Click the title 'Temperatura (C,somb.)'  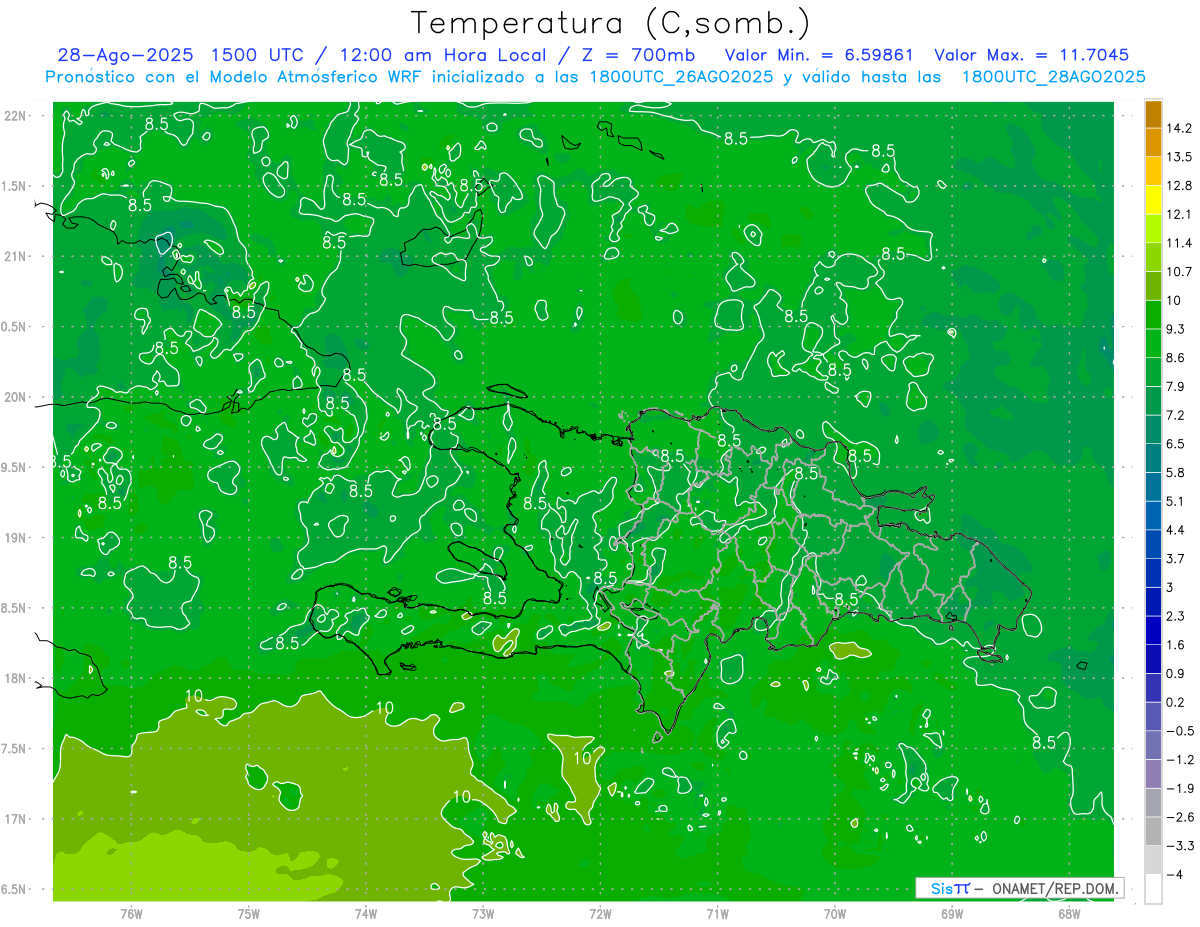tap(610, 23)
